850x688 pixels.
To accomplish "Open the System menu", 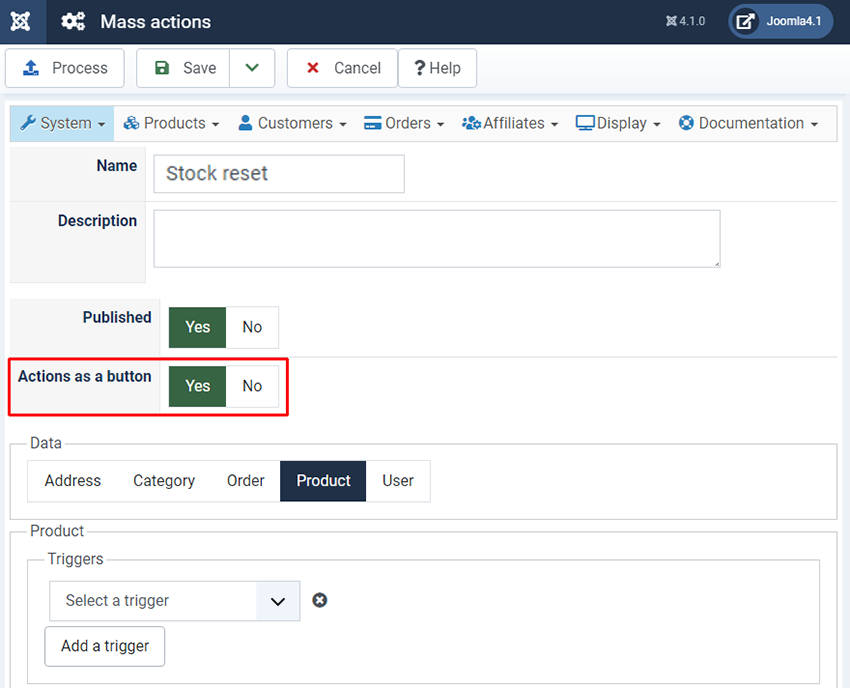I will tap(62, 124).
